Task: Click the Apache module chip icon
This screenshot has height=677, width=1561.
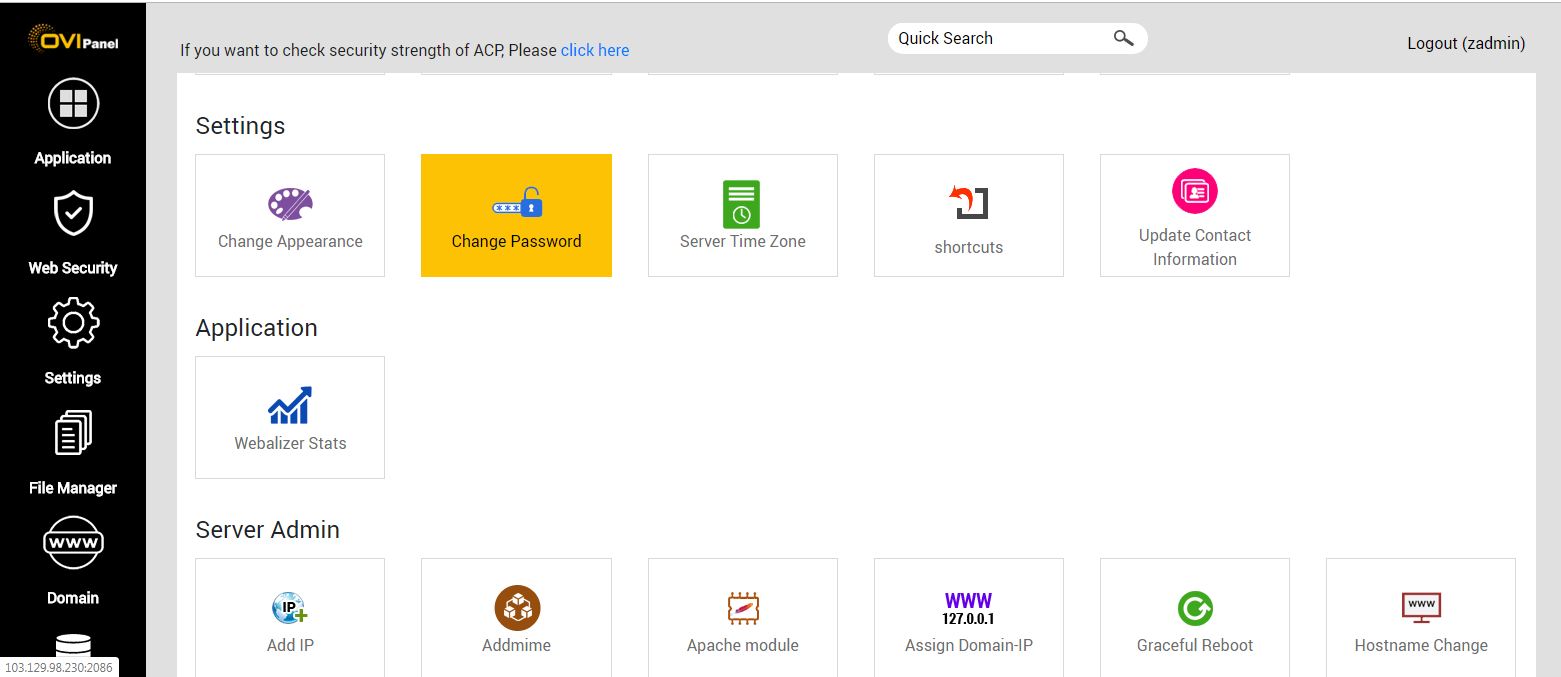Action: 743,608
